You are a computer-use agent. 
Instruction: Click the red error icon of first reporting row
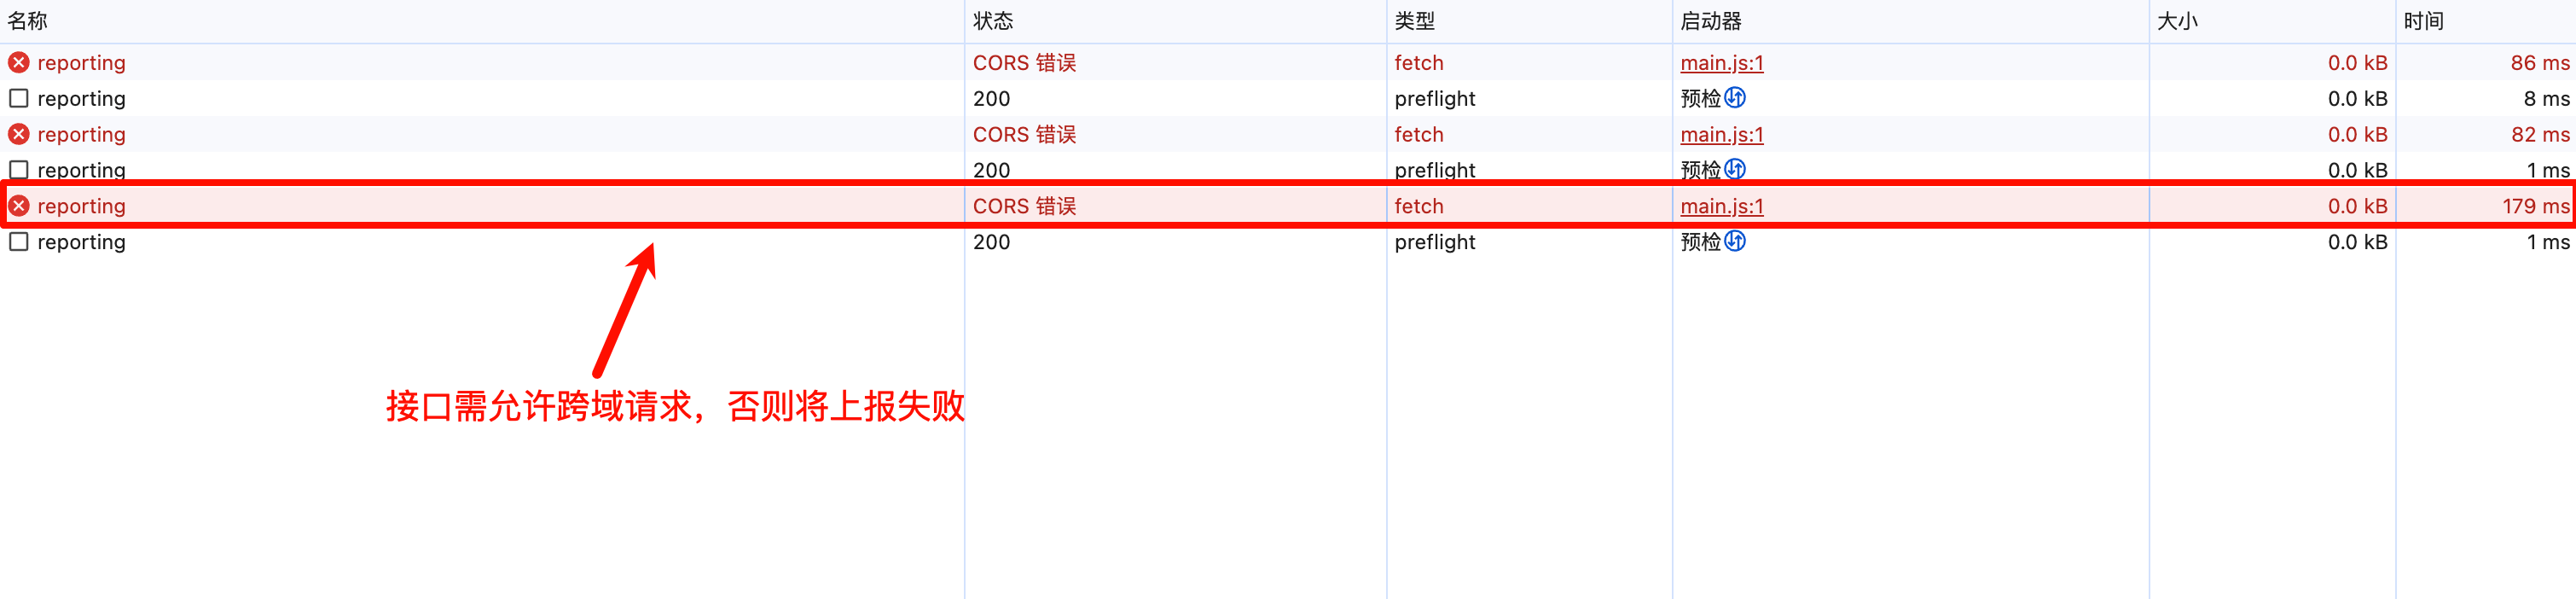[x=19, y=63]
